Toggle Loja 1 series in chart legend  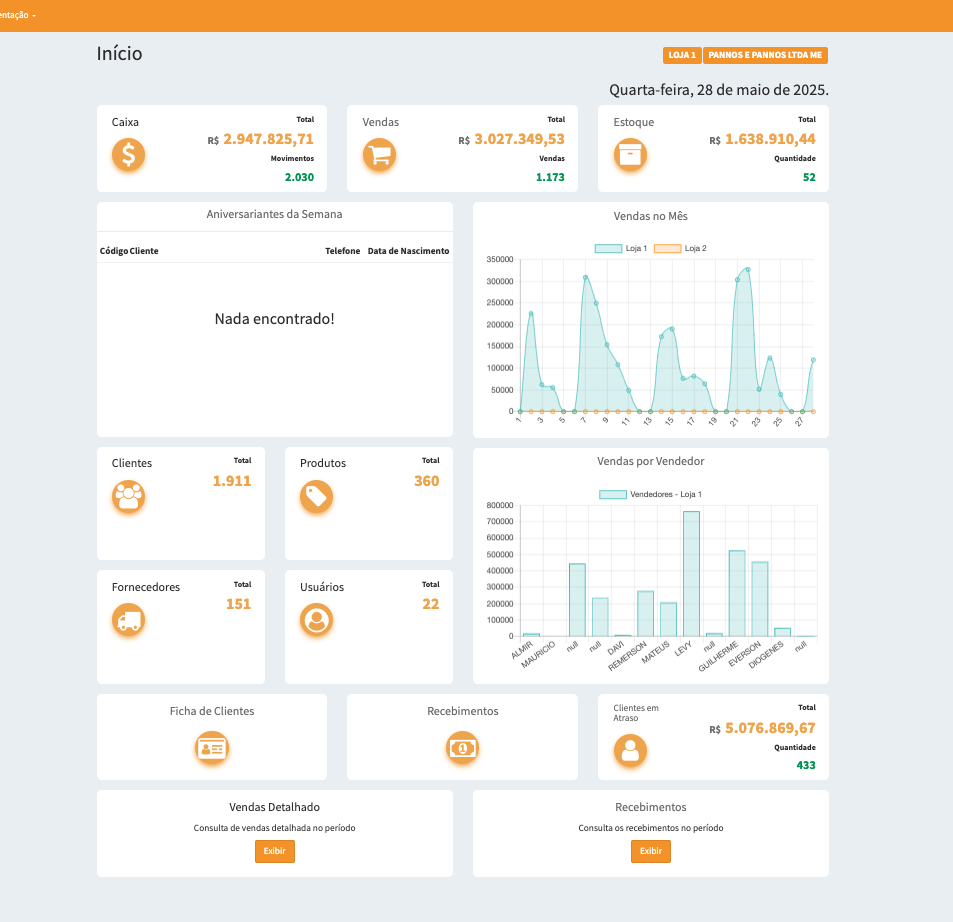[621, 248]
